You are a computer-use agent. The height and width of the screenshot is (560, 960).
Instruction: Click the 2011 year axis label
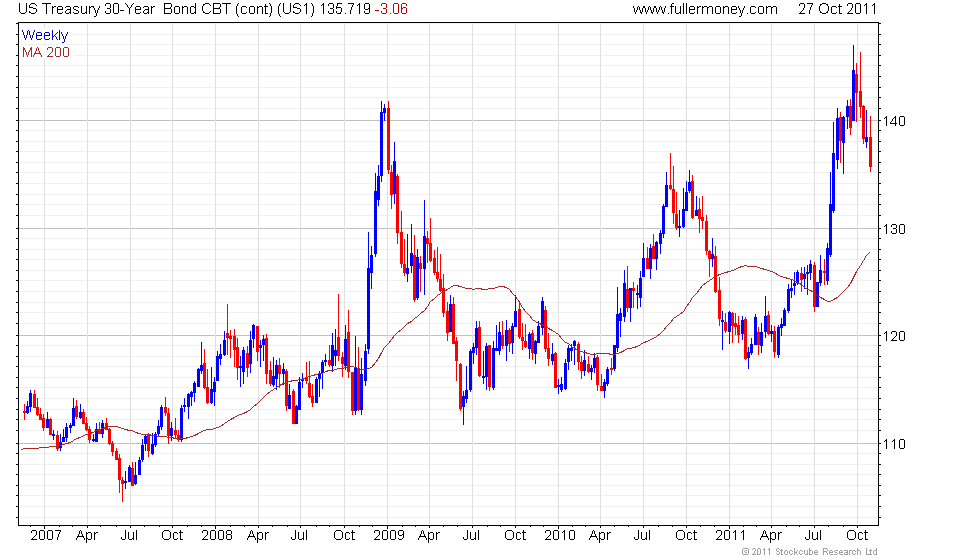tap(730, 535)
